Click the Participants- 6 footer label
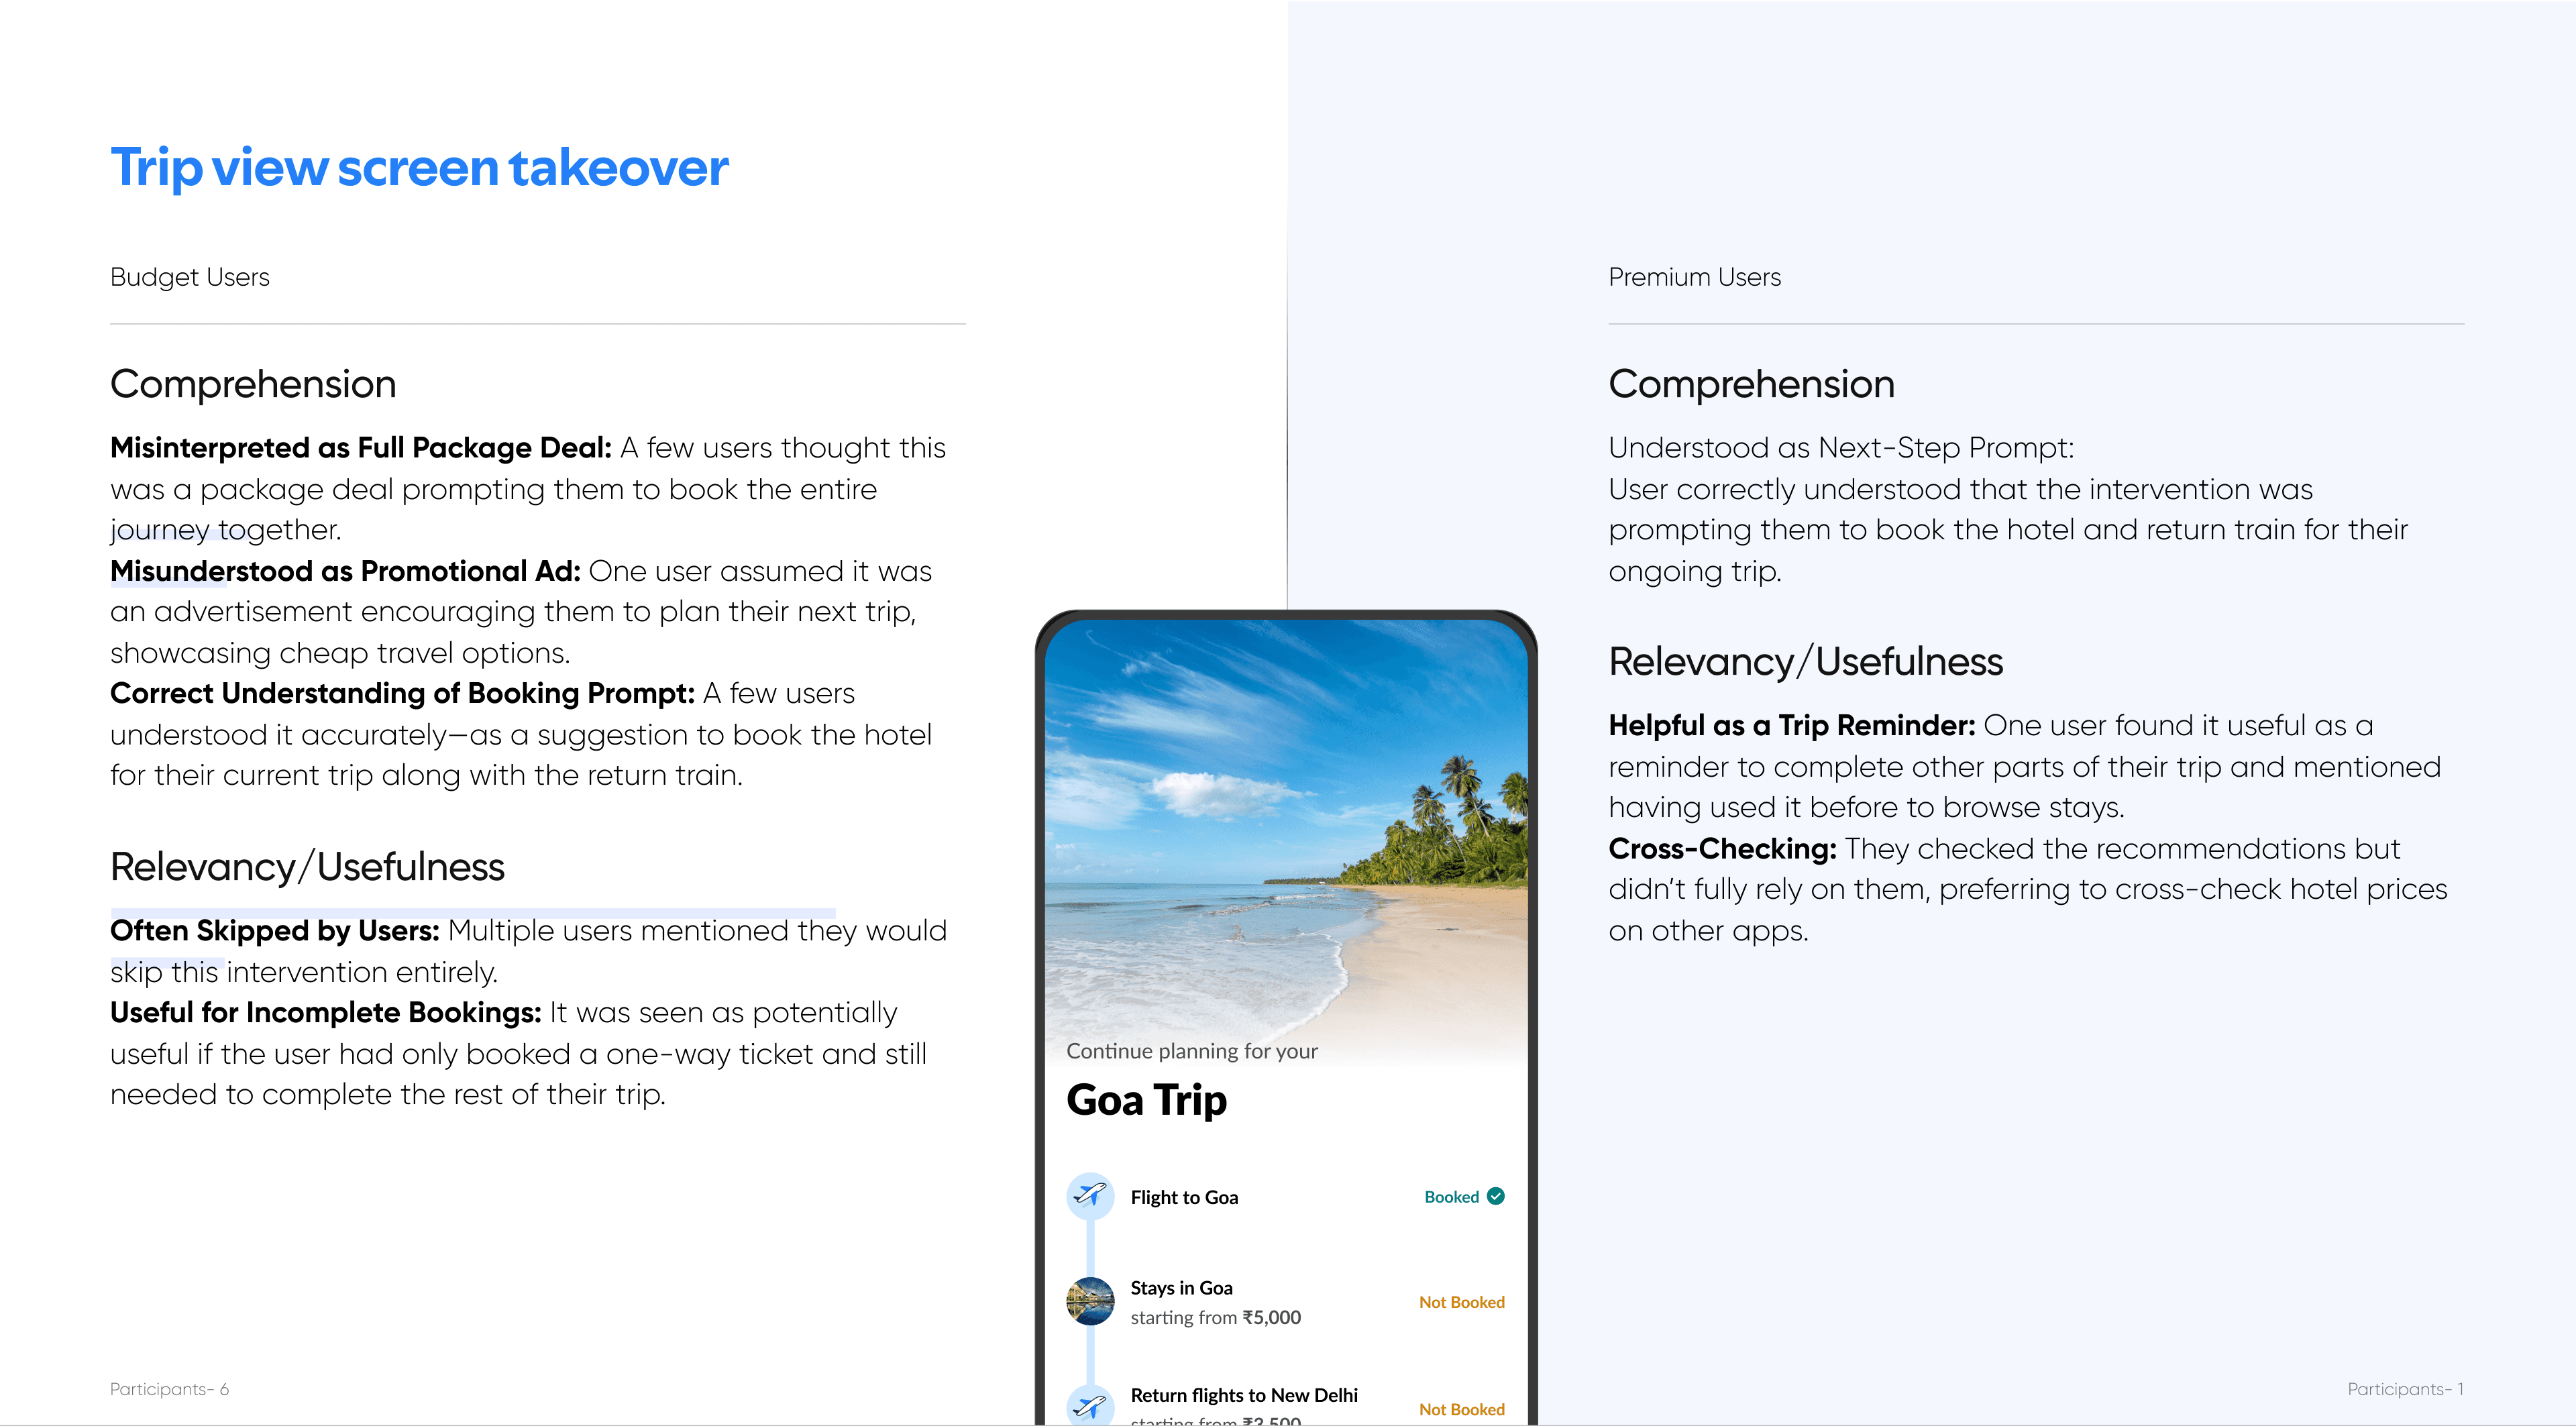This screenshot has height=1426, width=2576. pyautogui.click(x=169, y=1389)
